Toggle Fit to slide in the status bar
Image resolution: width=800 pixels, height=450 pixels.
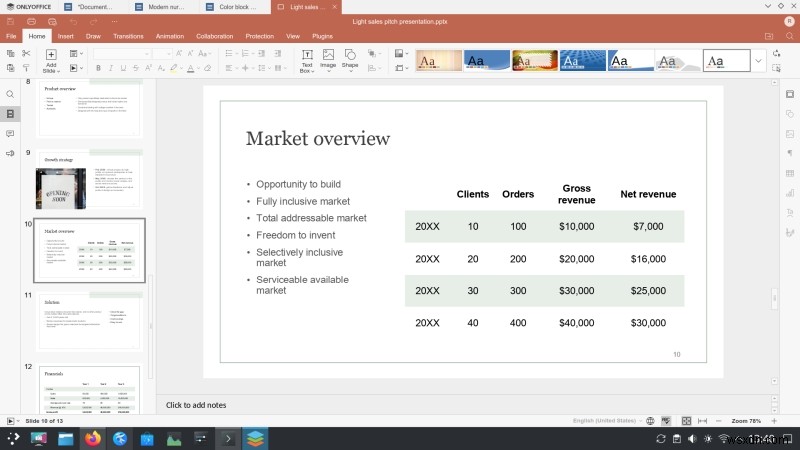pos(686,421)
